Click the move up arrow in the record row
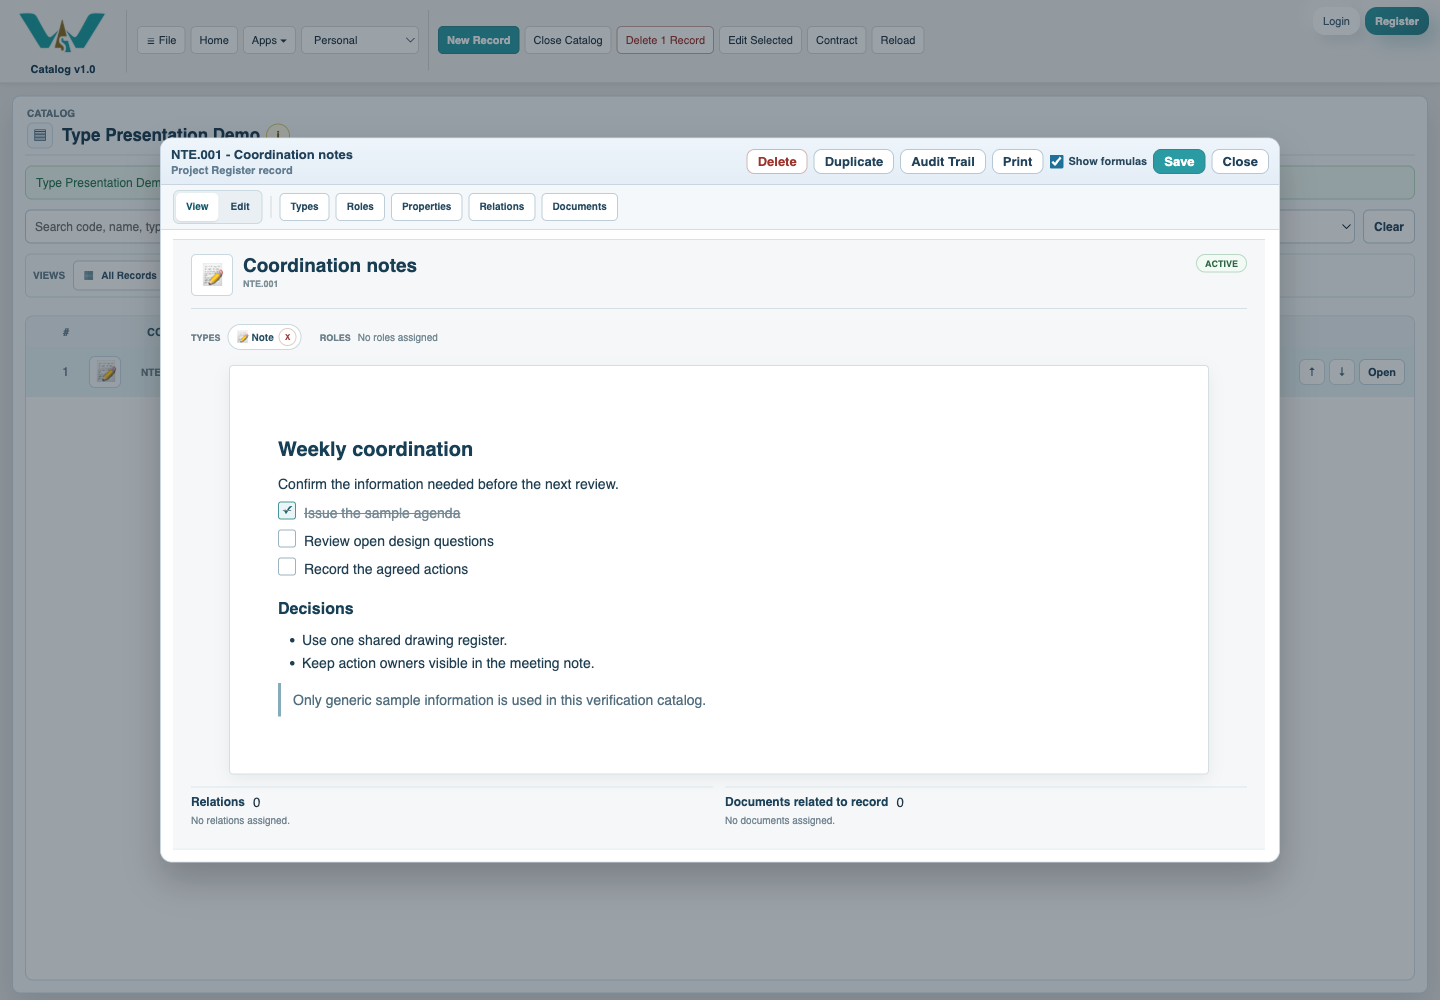The width and height of the screenshot is (1440, 1000). [1312, 372]
